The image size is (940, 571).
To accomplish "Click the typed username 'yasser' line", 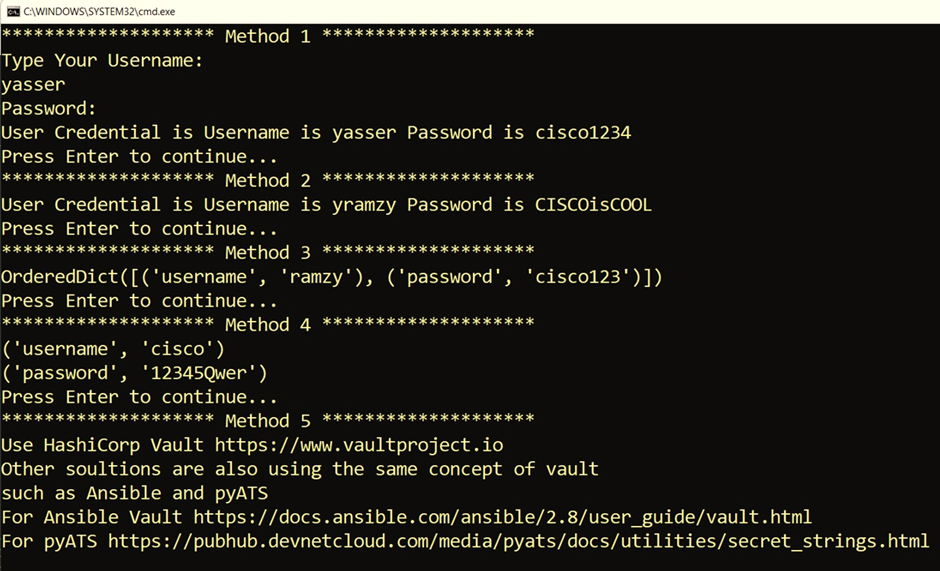I will click(33, 85).
